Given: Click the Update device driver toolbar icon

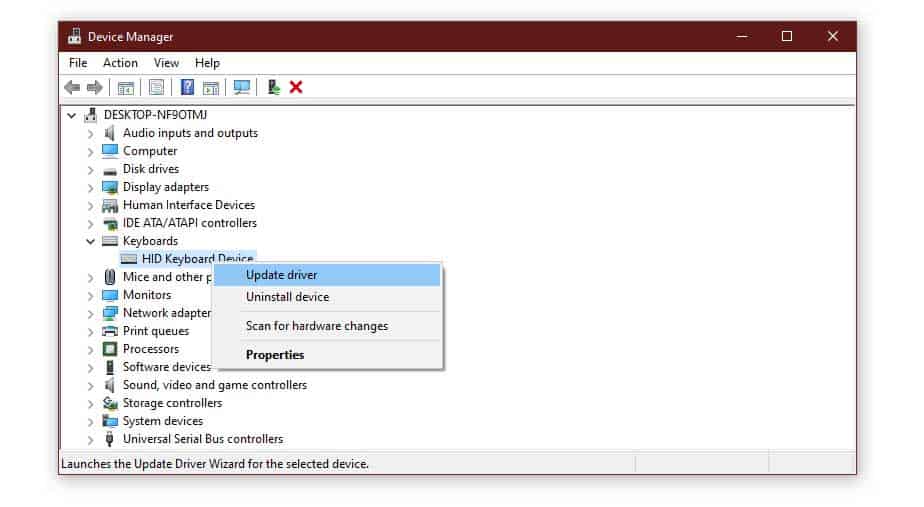Looking at the screenshot, I should point(273,87).
